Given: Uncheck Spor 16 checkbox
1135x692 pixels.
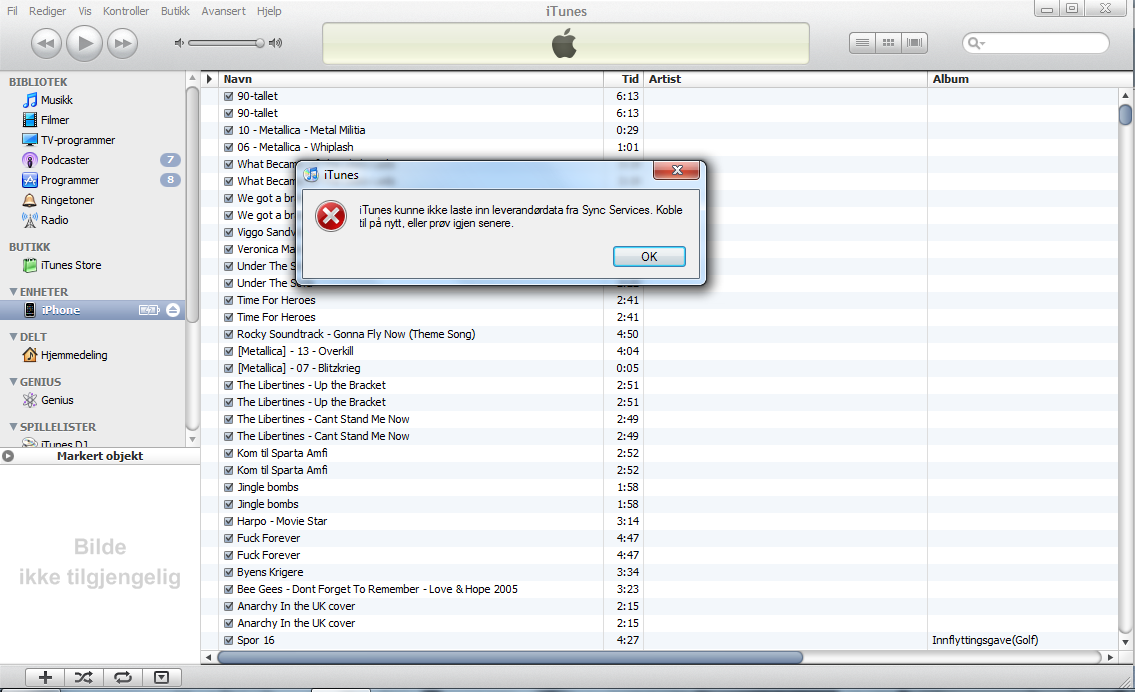Looking at the screenshot, I should tap(229, 641).
